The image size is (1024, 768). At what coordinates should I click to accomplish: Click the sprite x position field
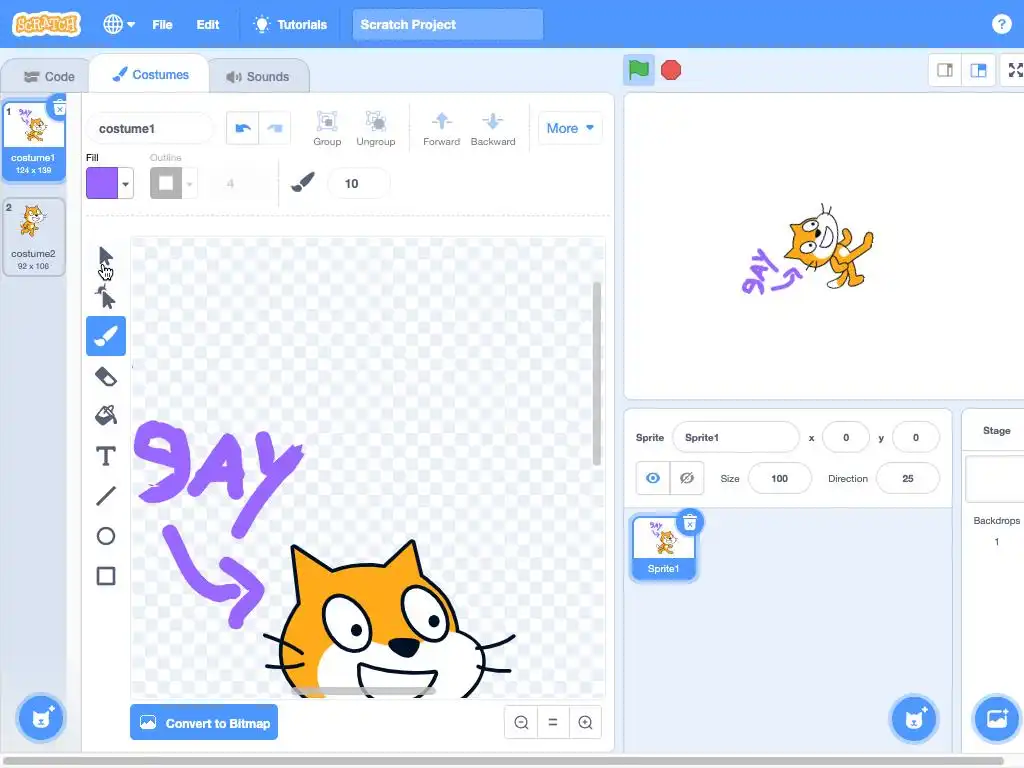tap(846, 438)
